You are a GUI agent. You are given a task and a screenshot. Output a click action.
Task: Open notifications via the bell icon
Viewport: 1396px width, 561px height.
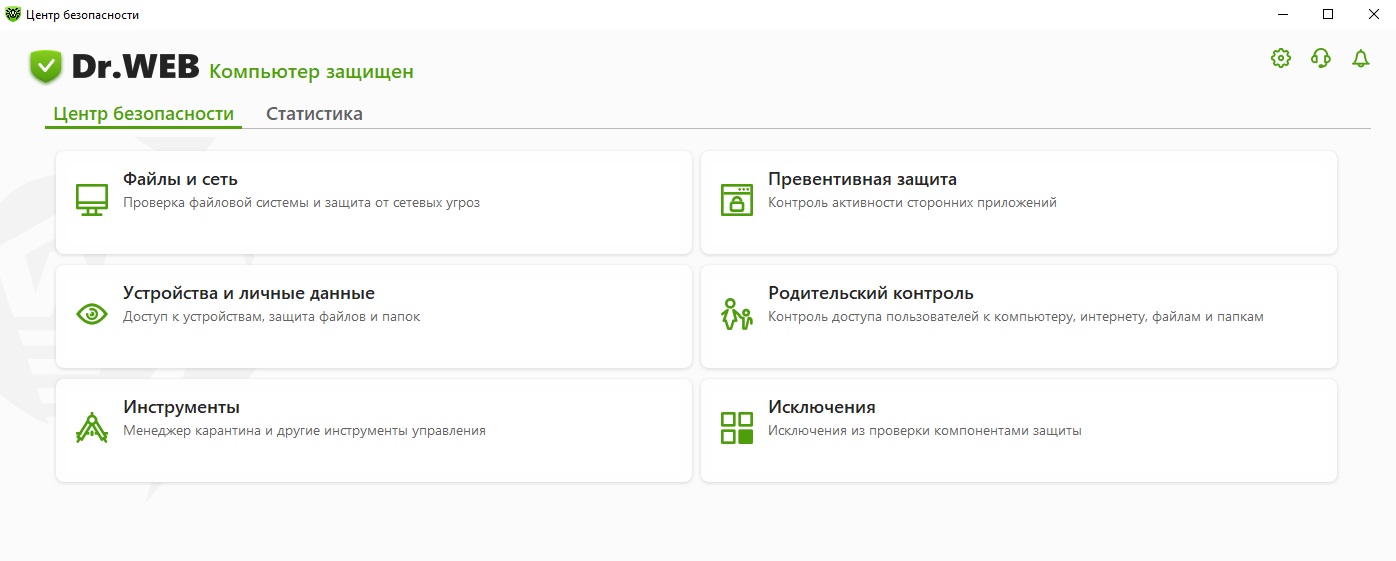1360,58
